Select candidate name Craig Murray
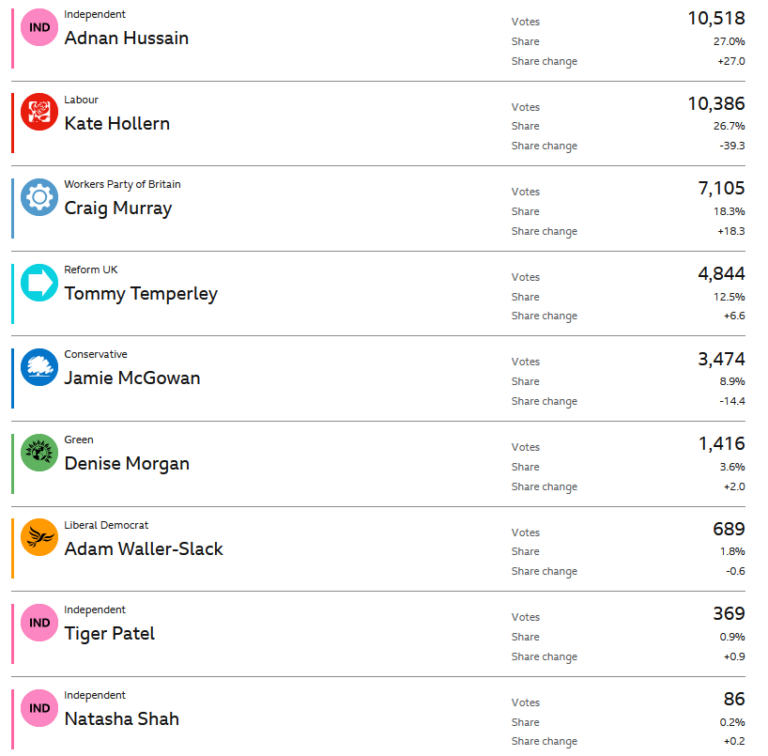768x756 pixels. [x=118, y=209]
